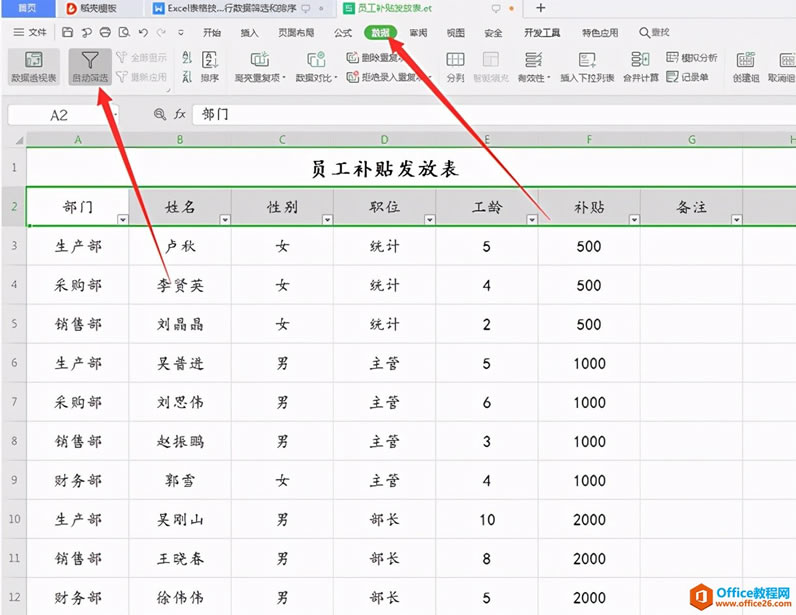This screenshot has width=796, height=615.
Task: Open the 工龄 column filter dropdown
Action: click(532, 219)
